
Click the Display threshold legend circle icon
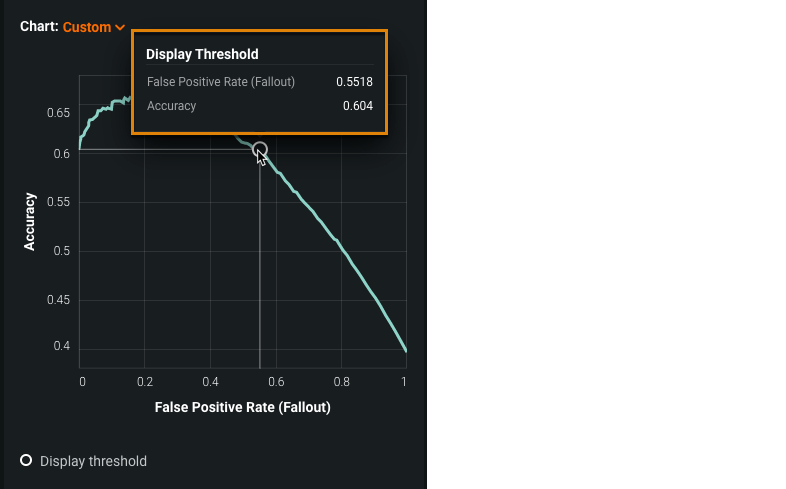tap(26, 460)
